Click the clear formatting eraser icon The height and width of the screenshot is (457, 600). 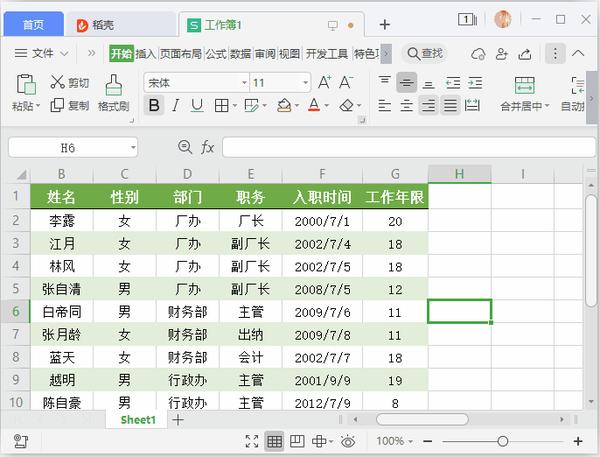click(347, 105)
